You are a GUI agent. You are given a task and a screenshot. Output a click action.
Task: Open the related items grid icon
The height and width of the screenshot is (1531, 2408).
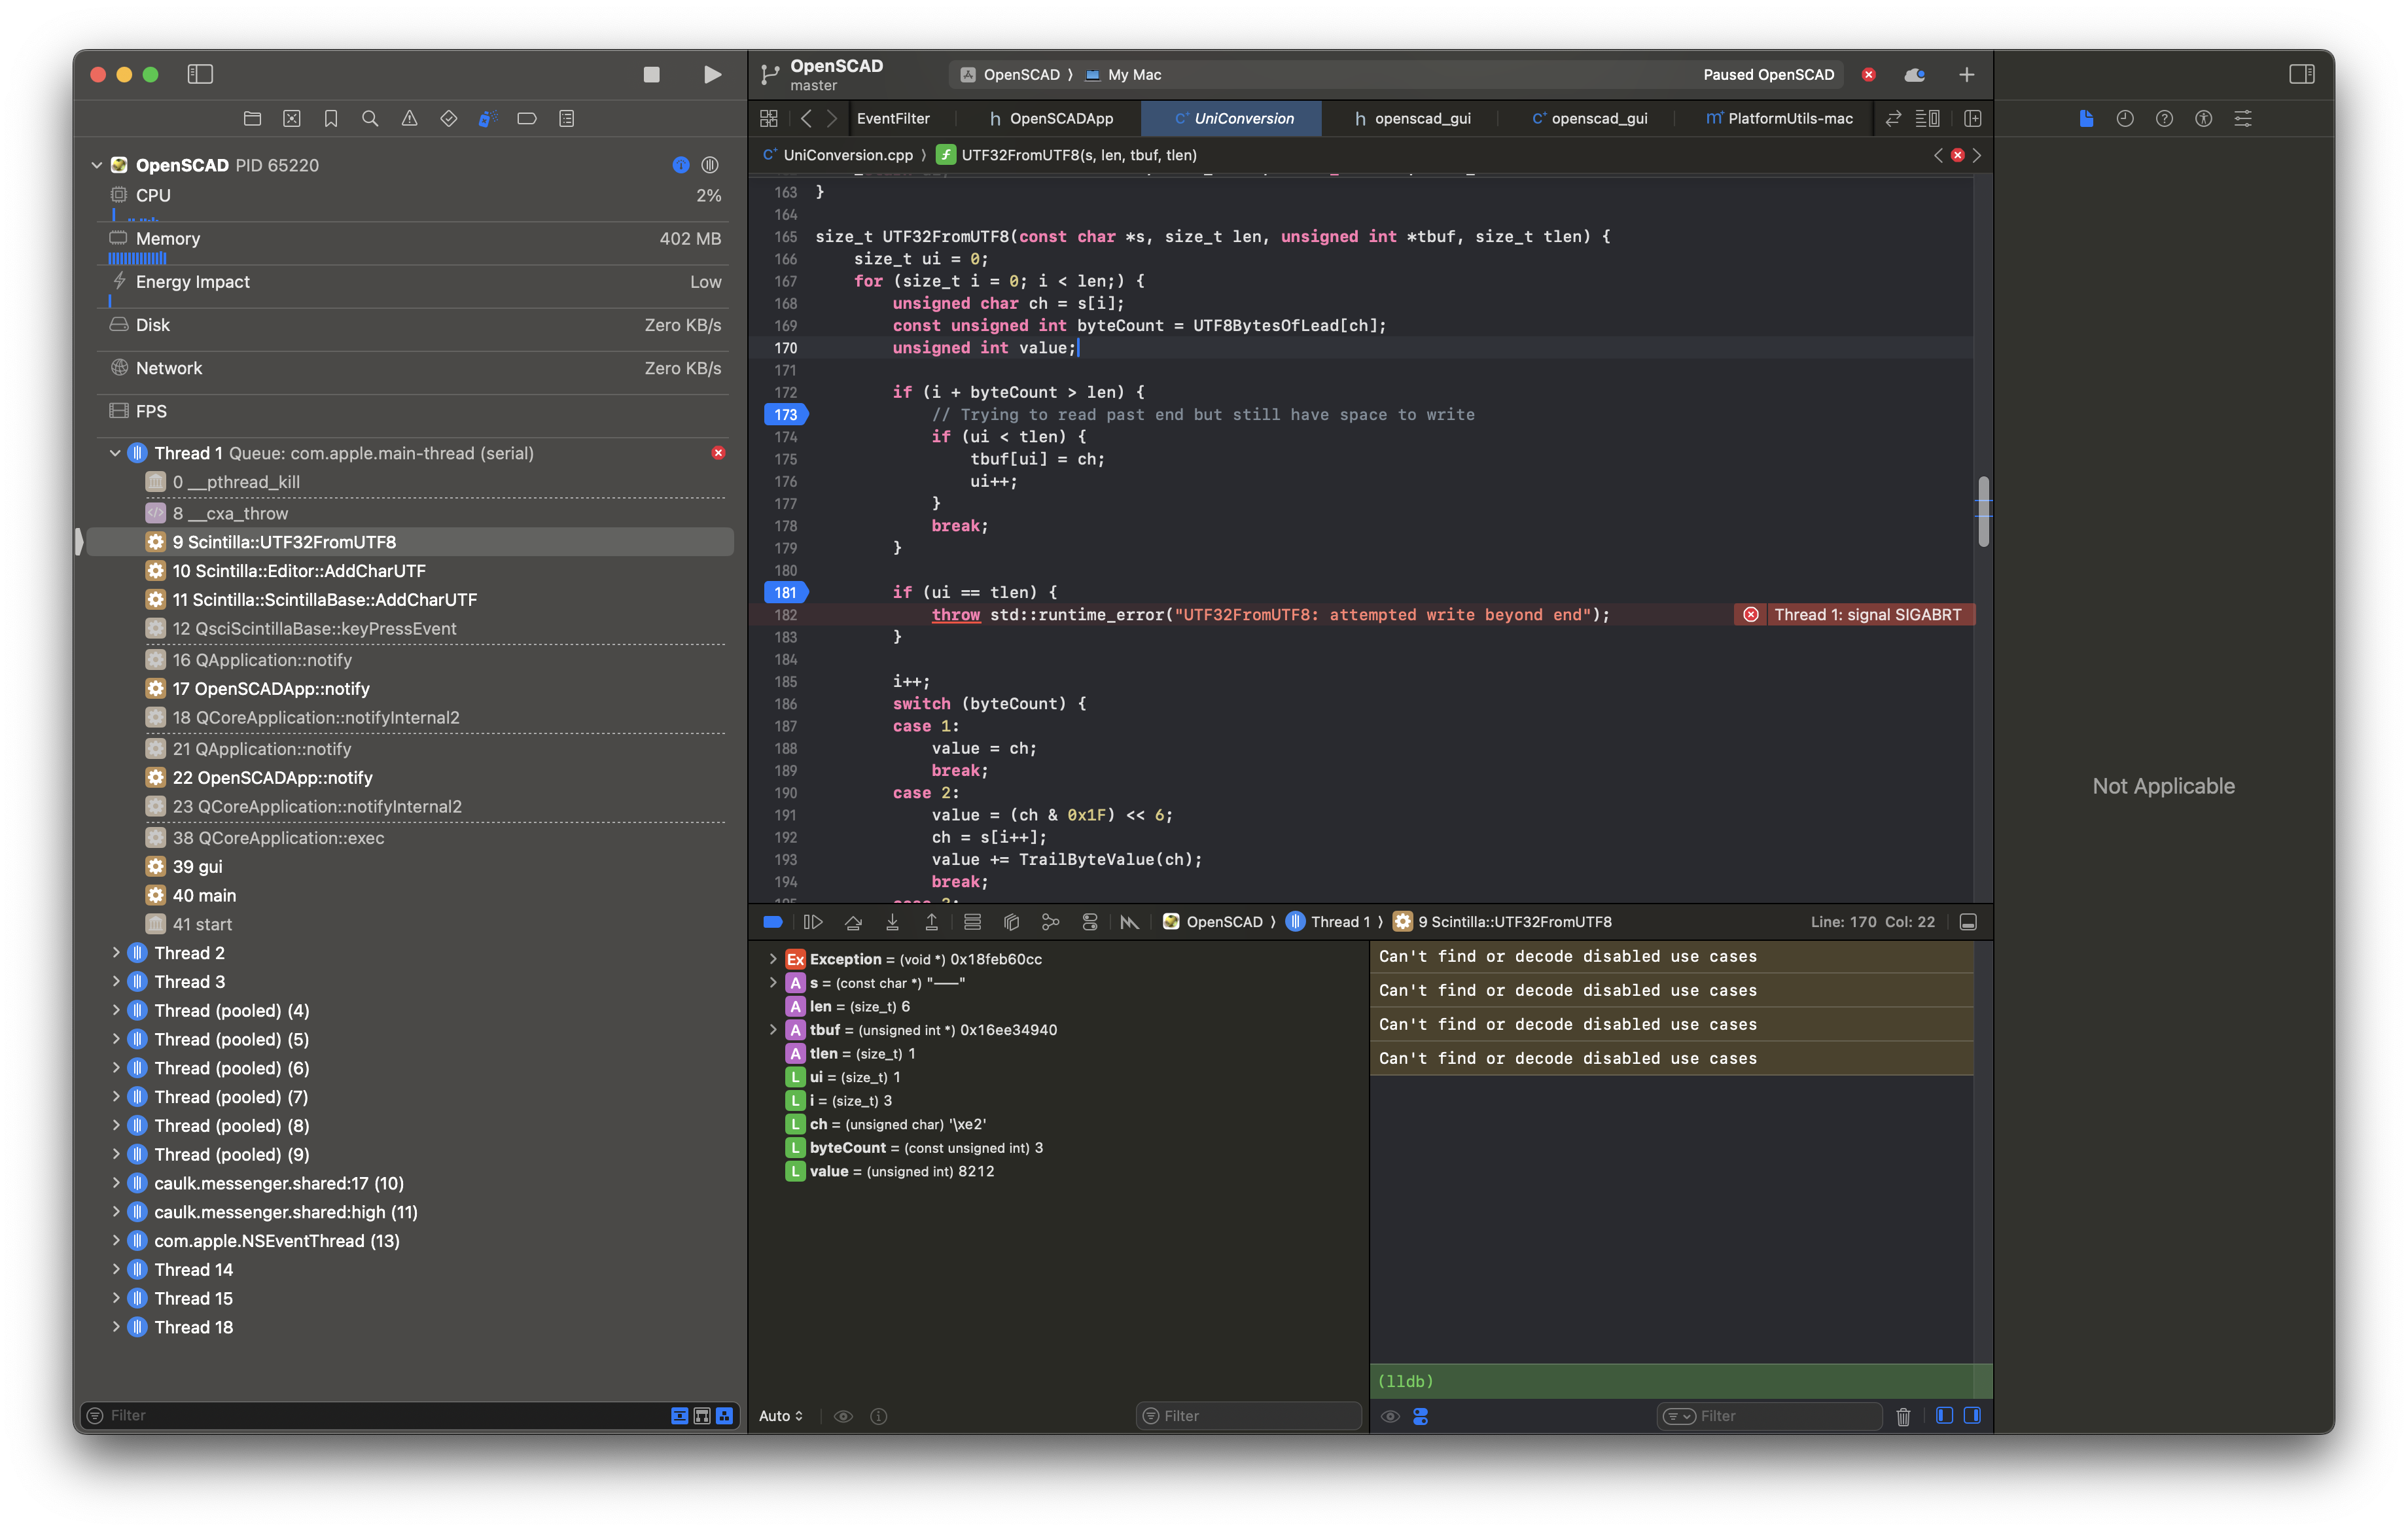pos(768,118)
